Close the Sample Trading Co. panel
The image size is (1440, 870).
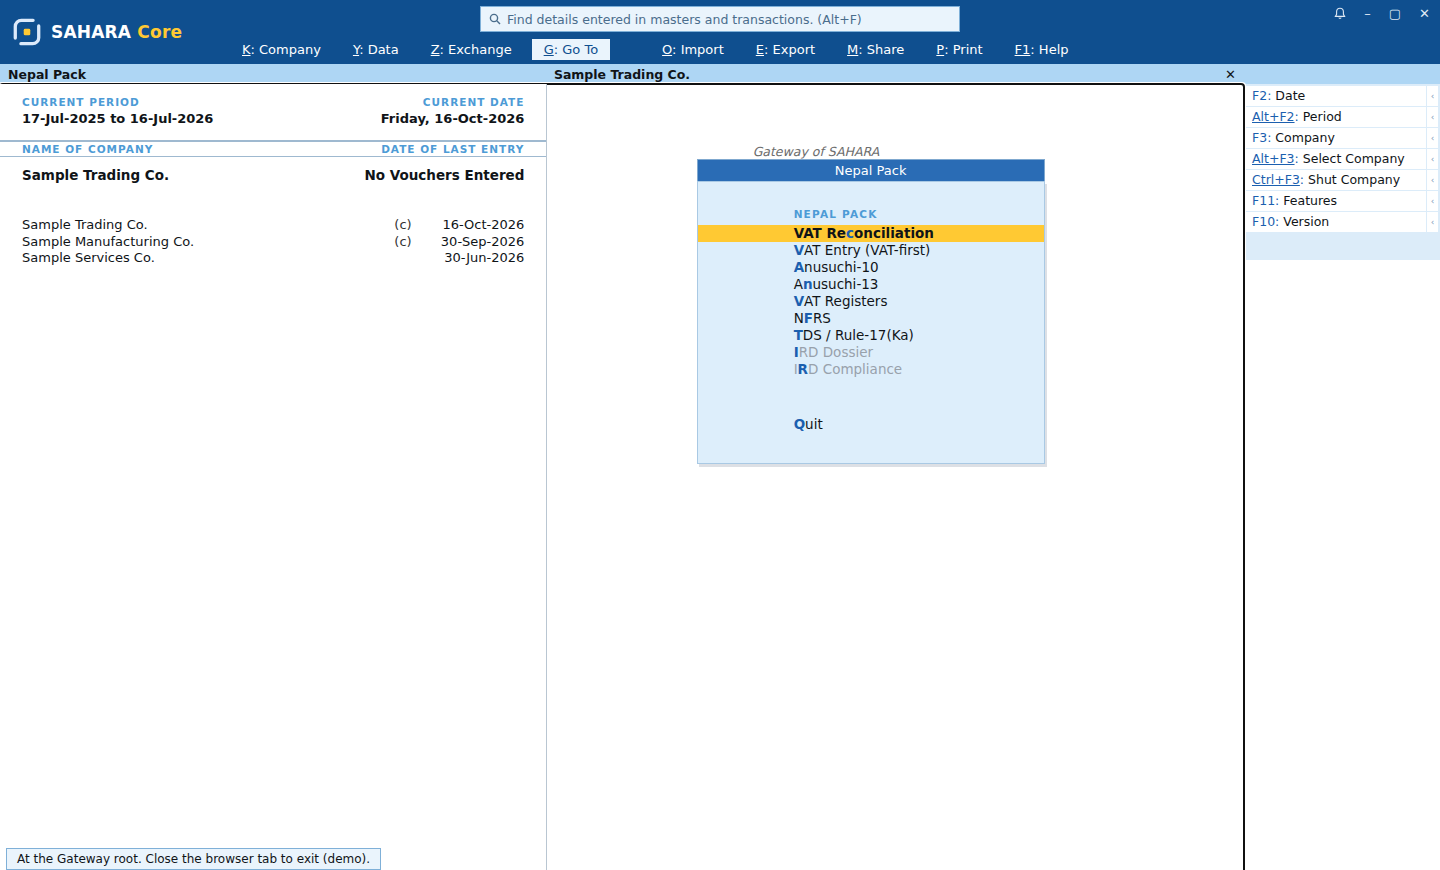point(1230,74)
